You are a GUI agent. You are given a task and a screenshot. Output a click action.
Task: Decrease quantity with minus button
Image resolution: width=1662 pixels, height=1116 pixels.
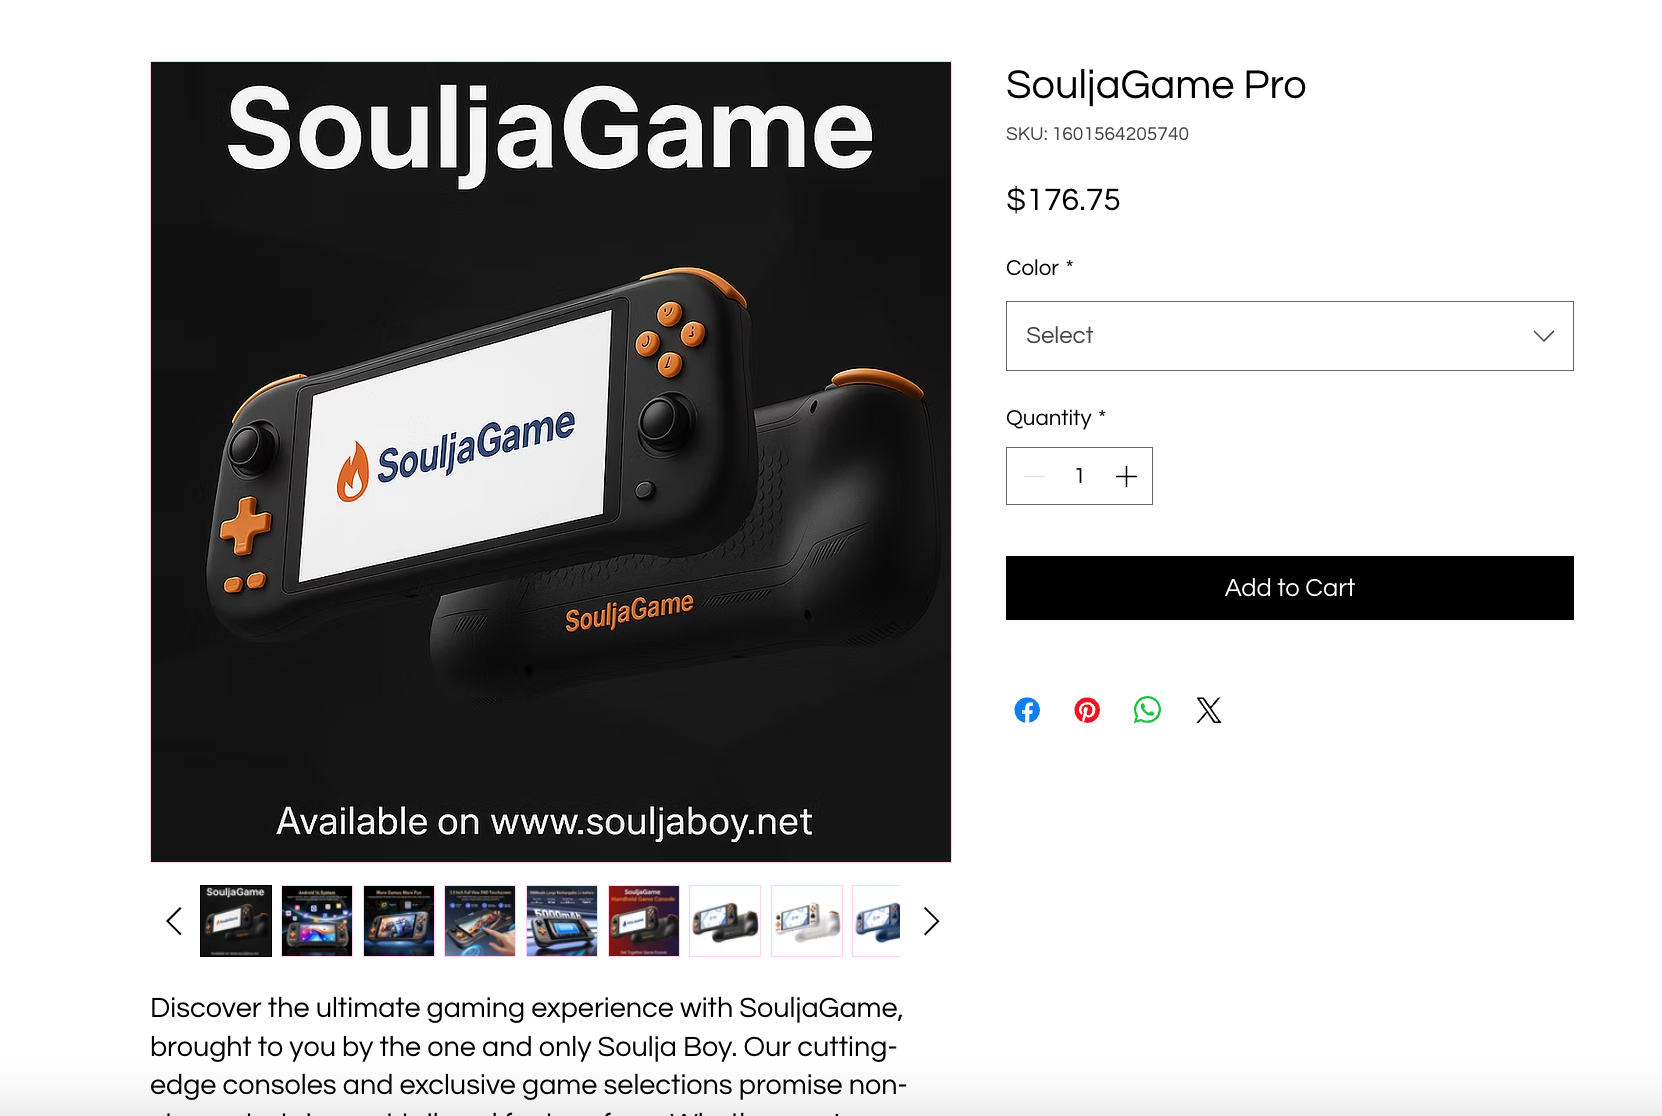(x=1034, y=476)
